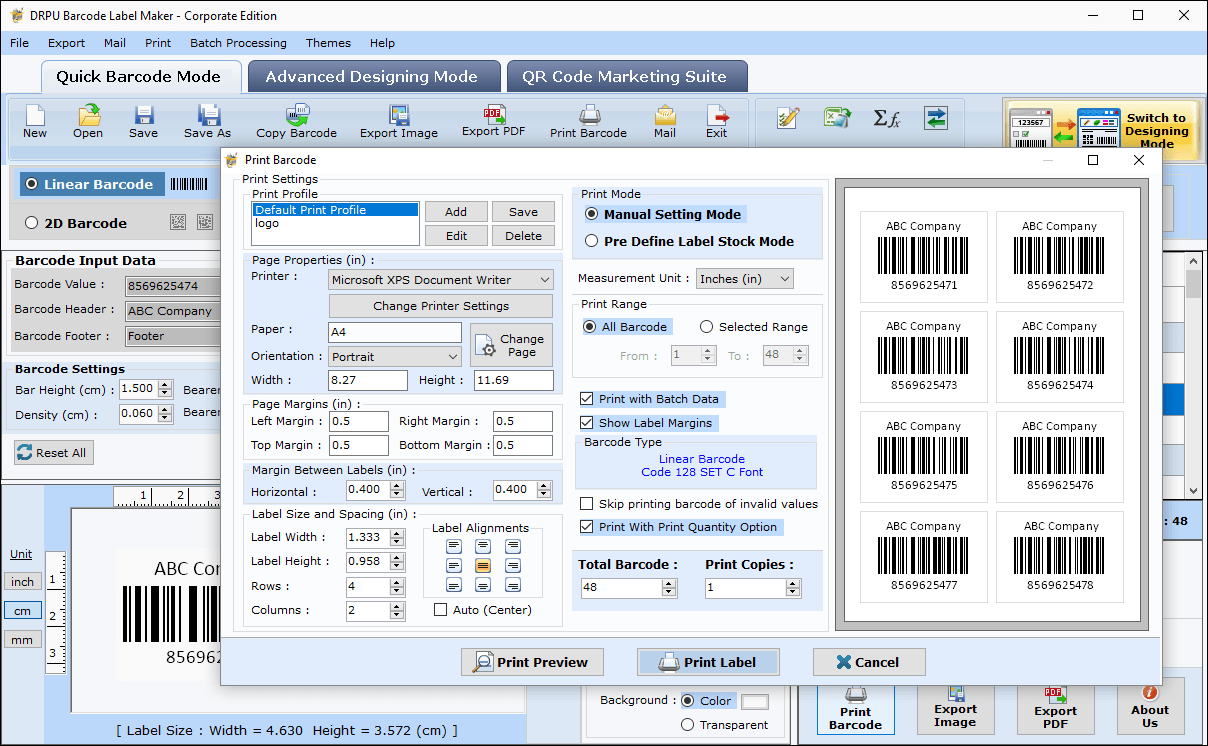Click the Exit toolbar icon
1208x746 pixels.
pyautogui.click(x=716, y=121)
